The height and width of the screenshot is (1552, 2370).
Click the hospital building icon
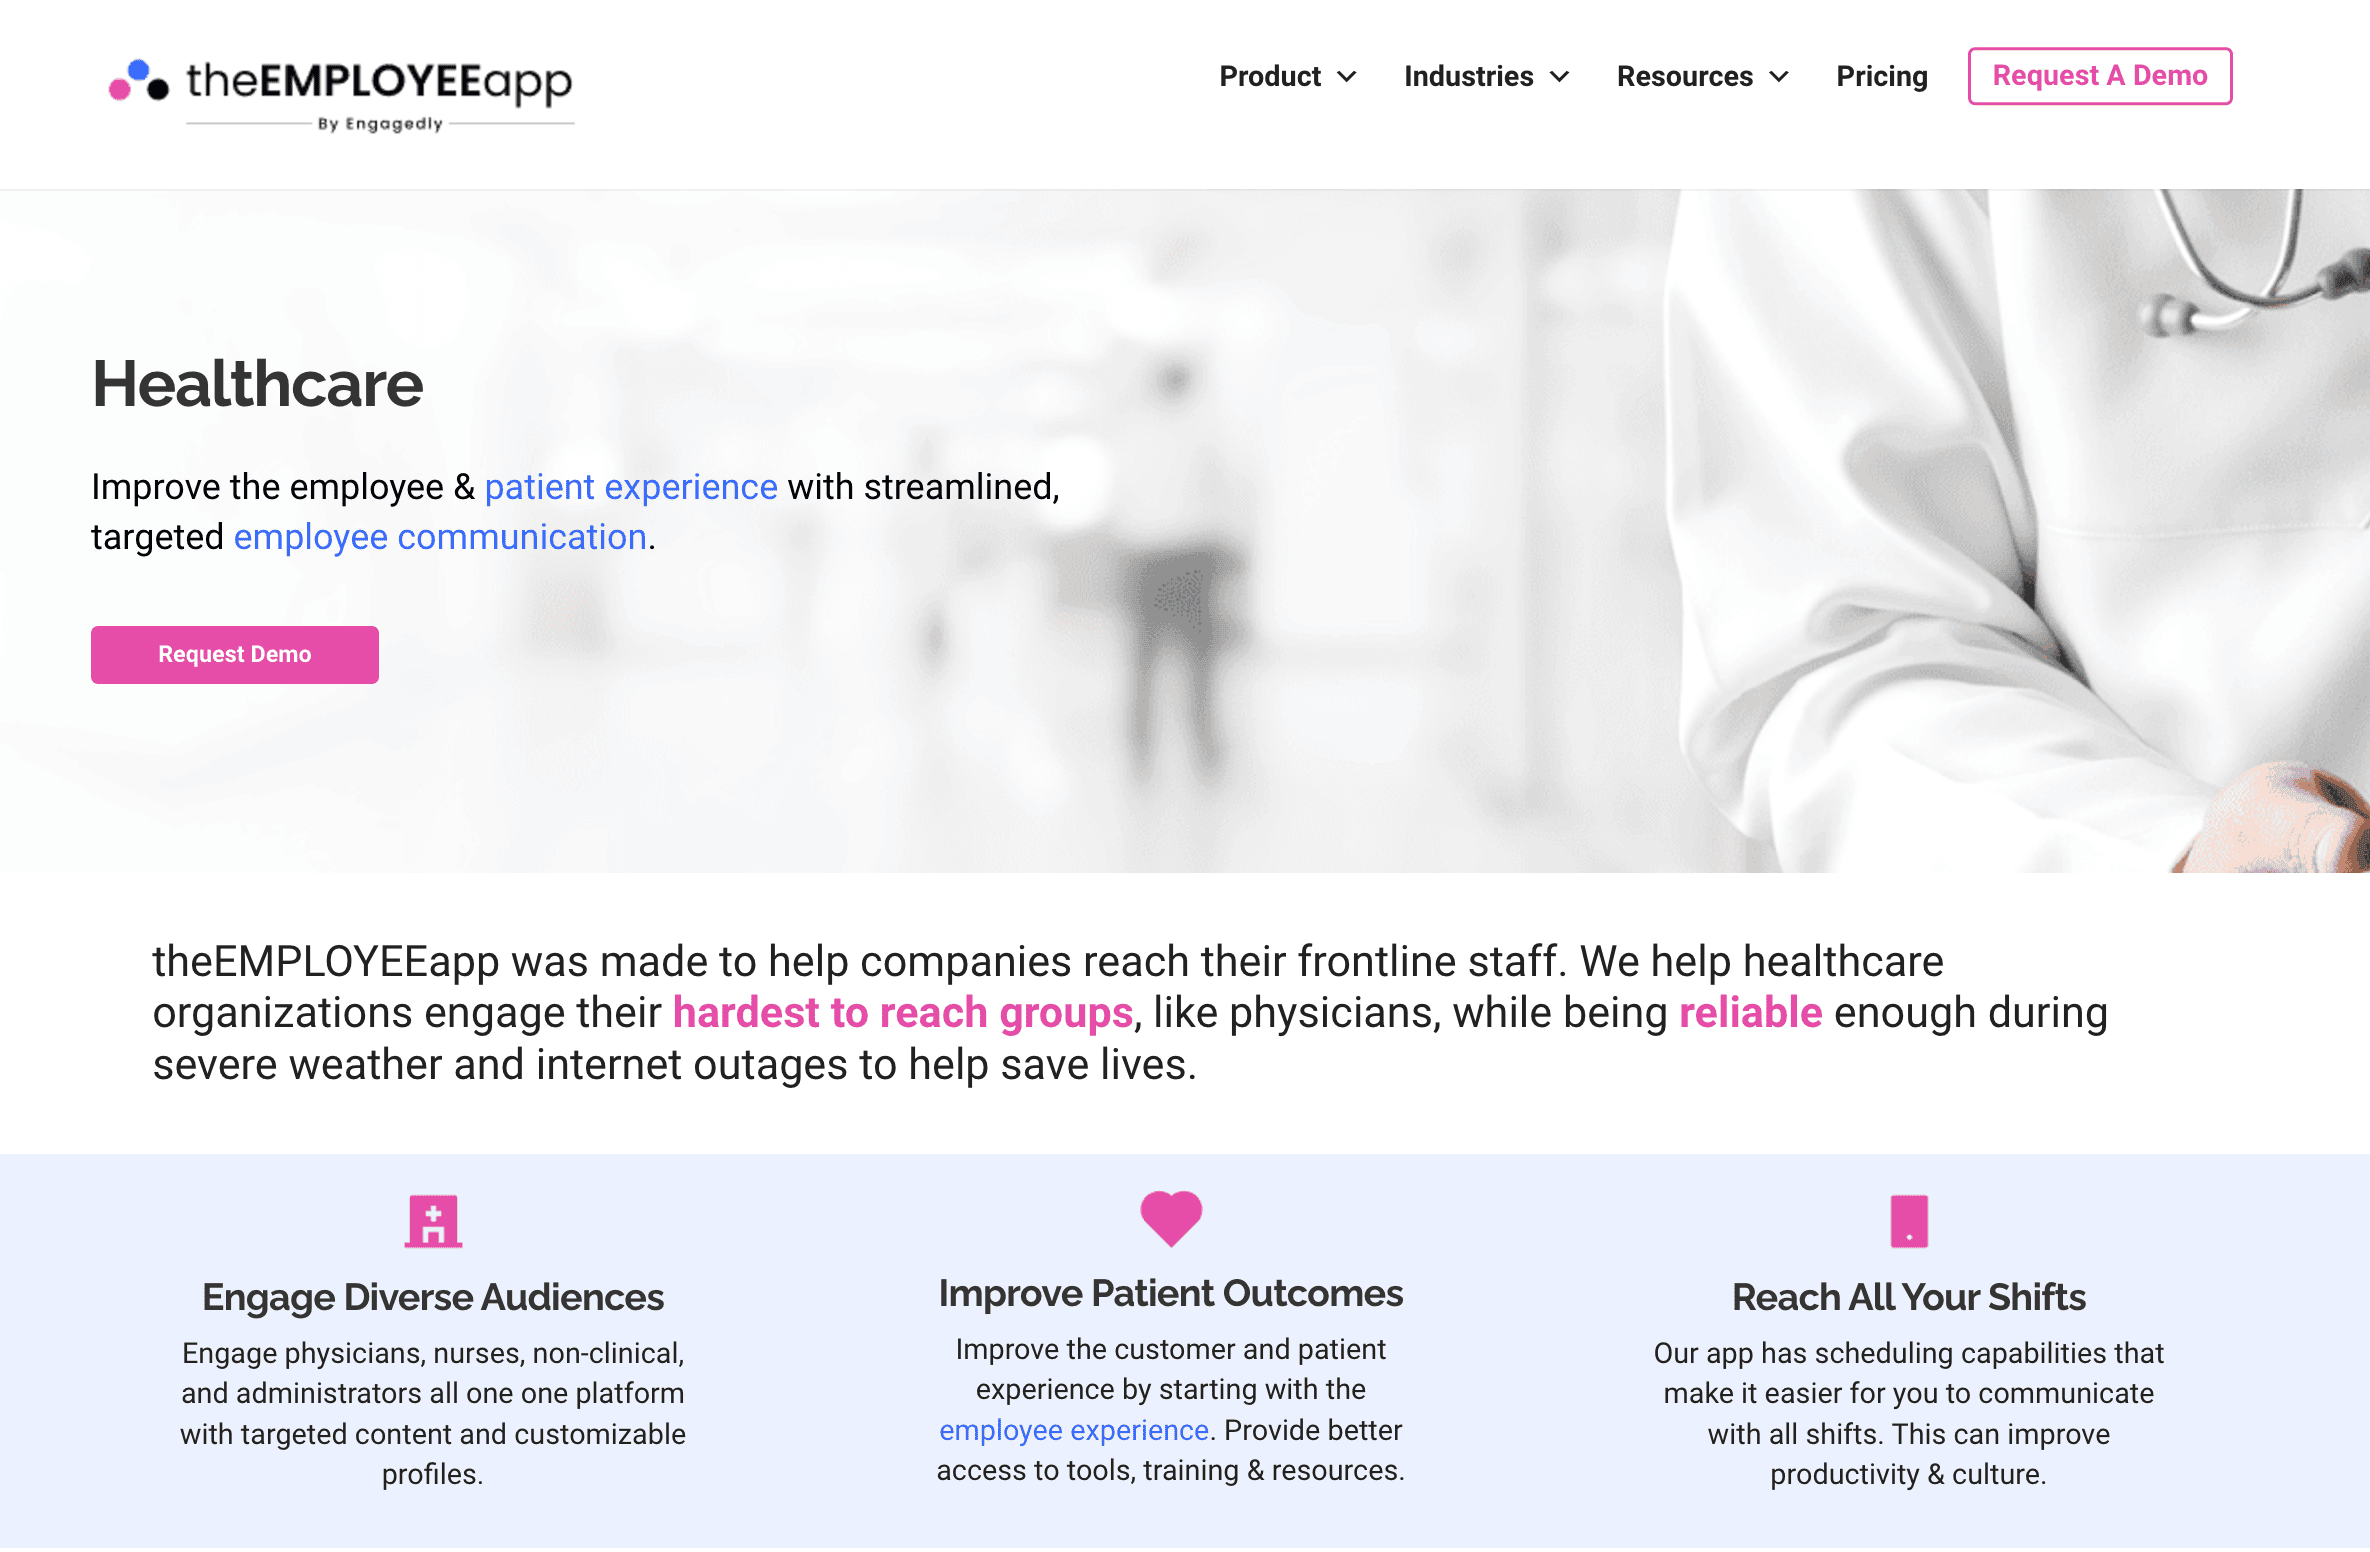tap(433, 1219)
